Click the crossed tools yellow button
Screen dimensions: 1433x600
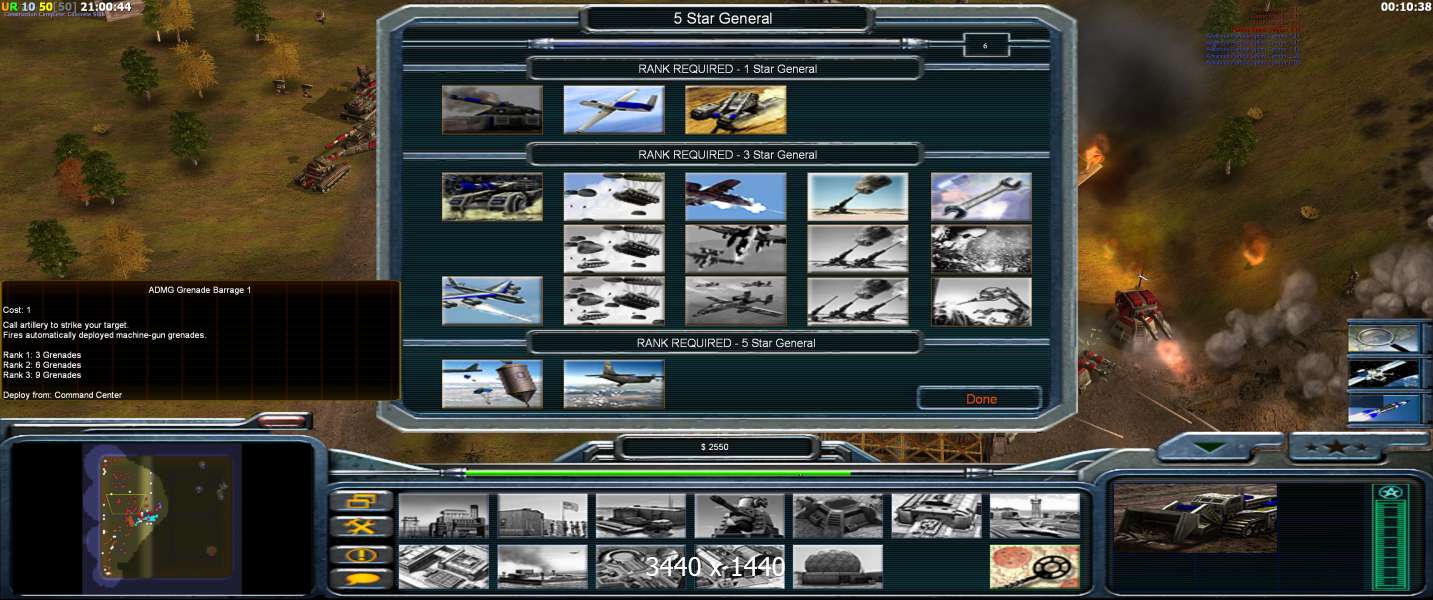point(361,527)
